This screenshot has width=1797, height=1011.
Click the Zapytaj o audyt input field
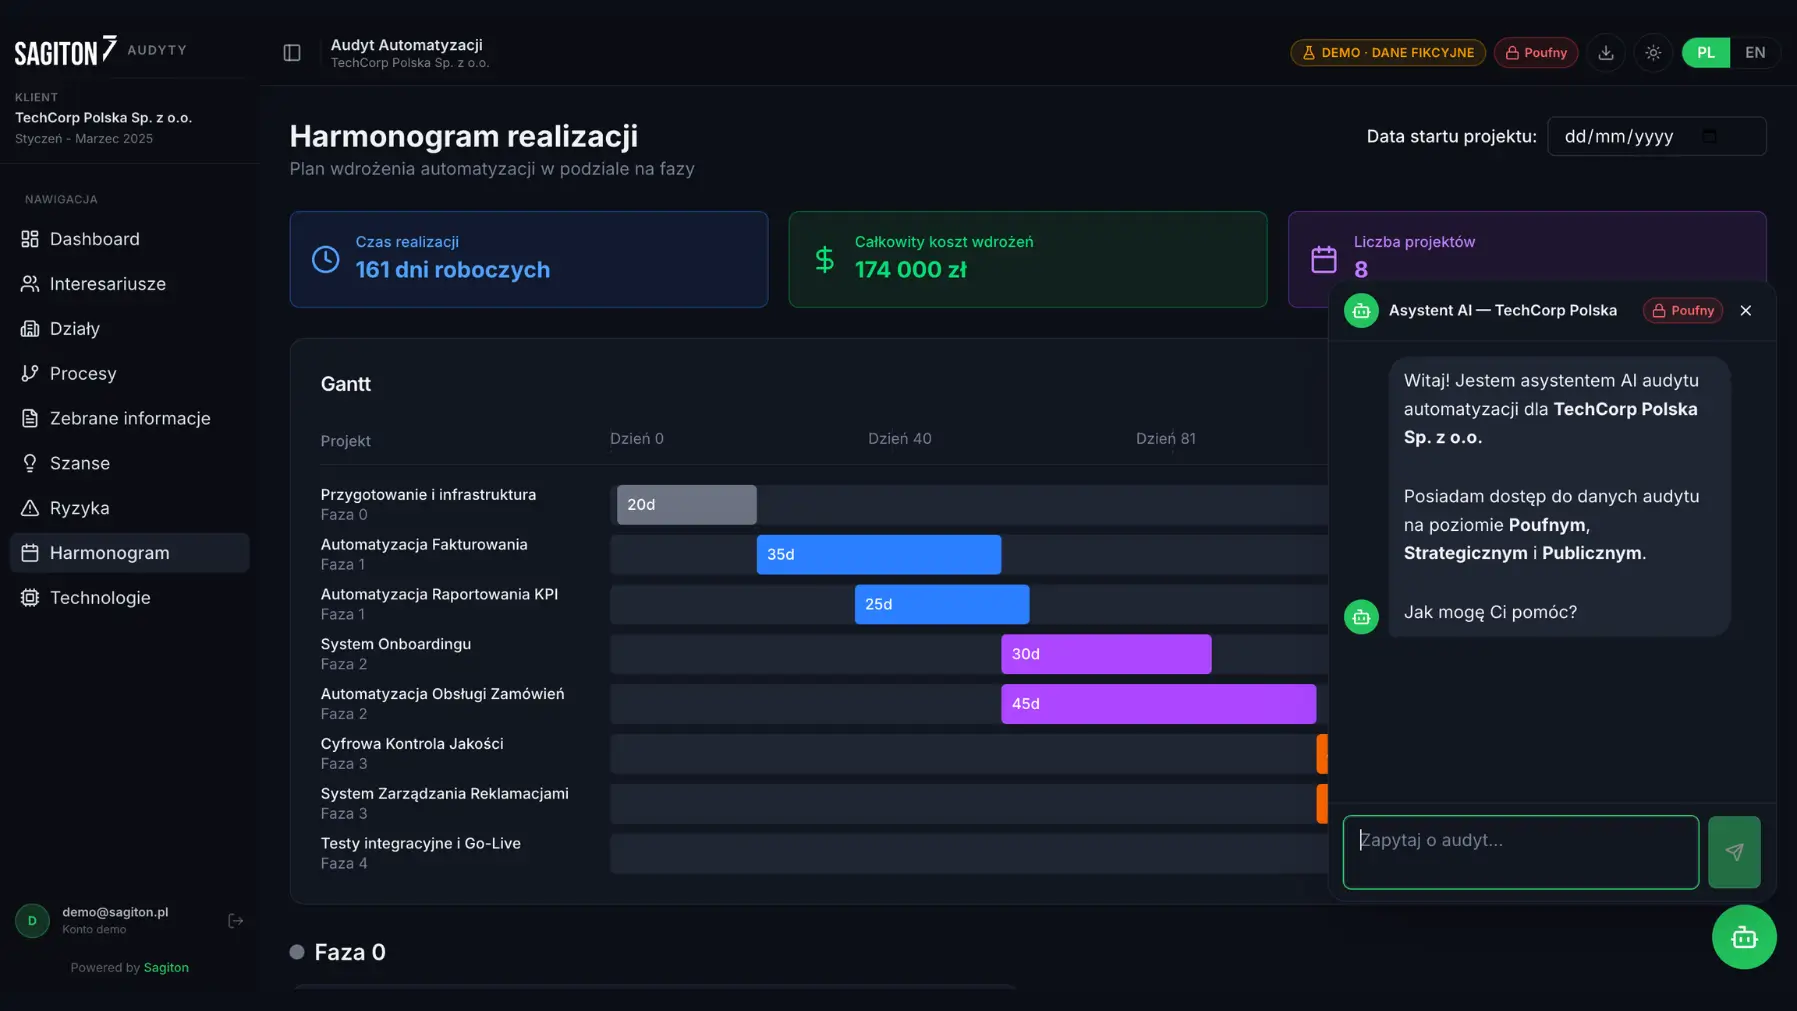click(1519, 851)
